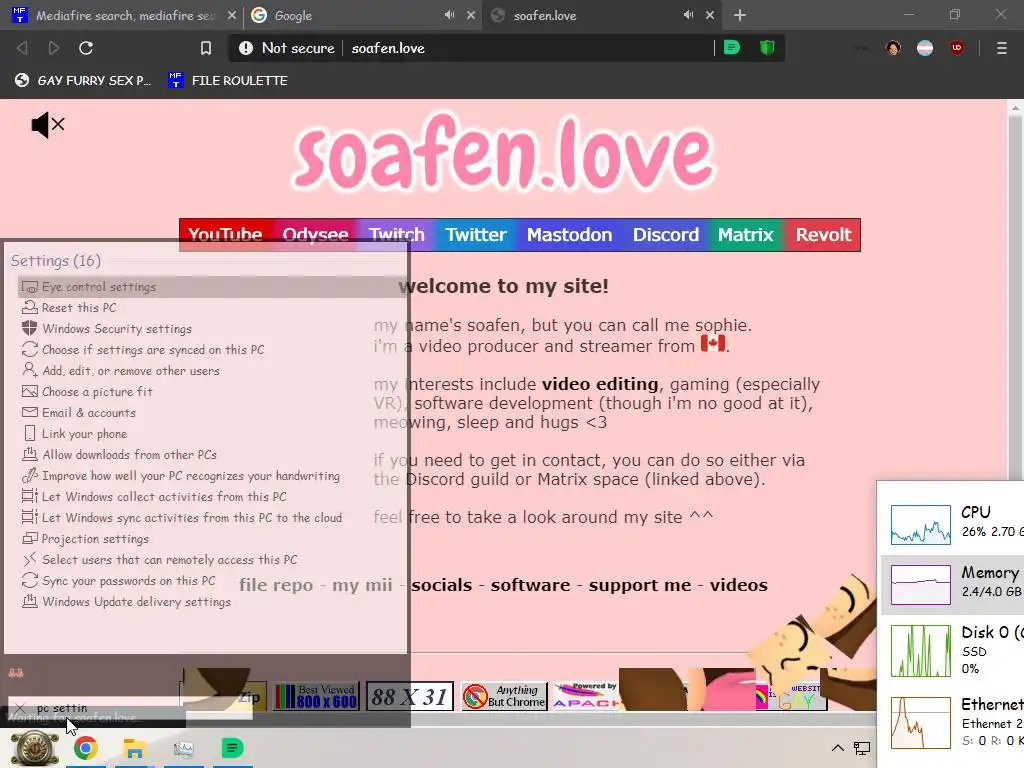Go forward using the forward arrow
Viewport: 1024px width, 768px height.
click(54, 48)
